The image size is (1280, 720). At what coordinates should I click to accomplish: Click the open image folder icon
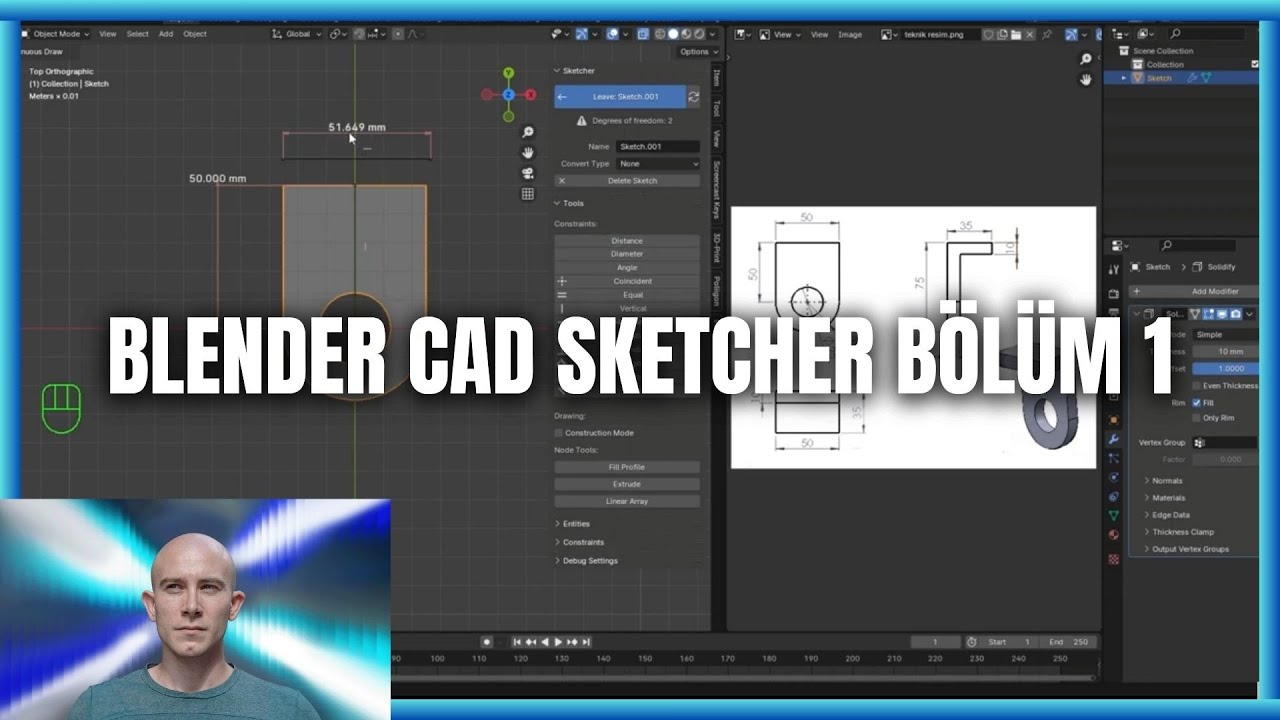tap(1015, 34)
